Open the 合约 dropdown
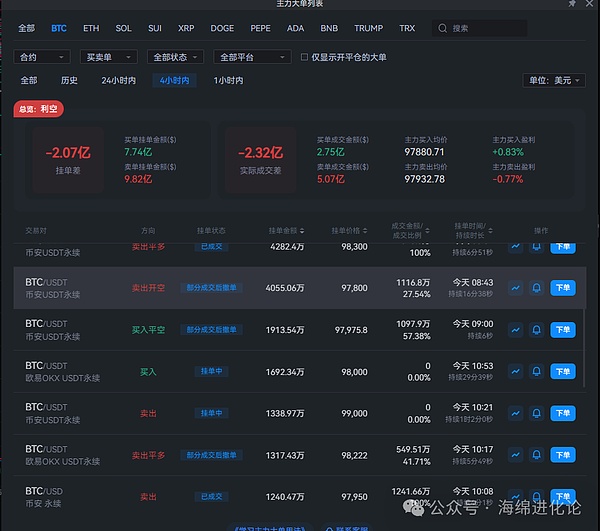This screenshot has height=531, width=600. click(42, 57)
